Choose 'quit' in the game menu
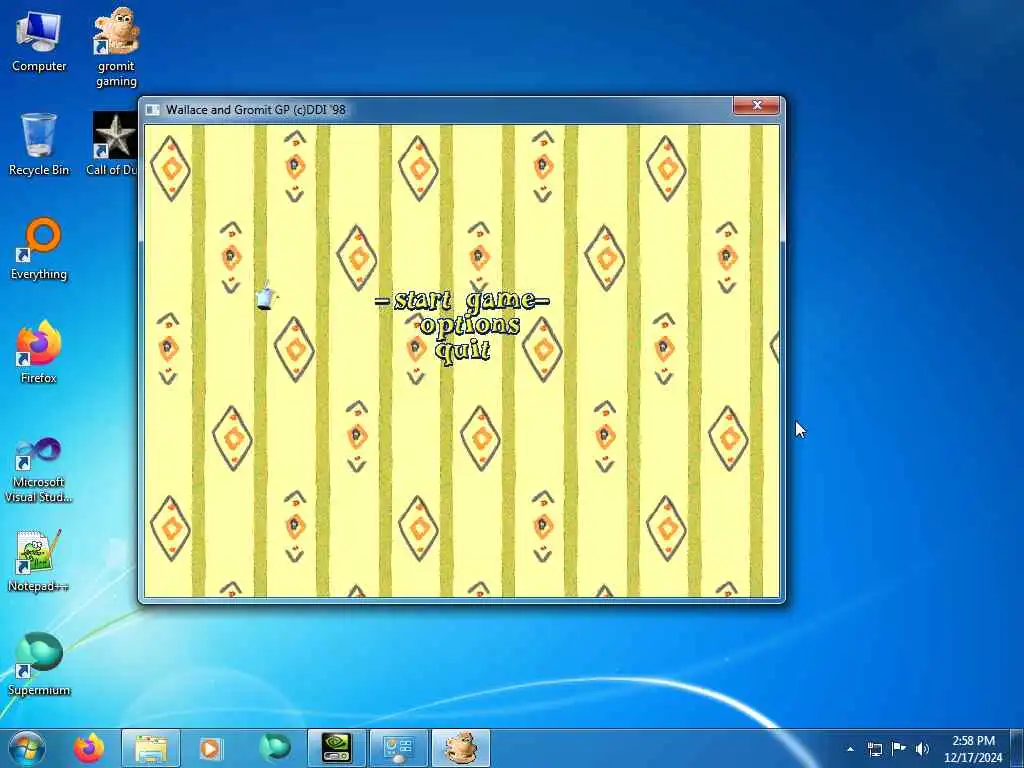The height and width of the screenshot is (768, 1024). [463, 350]
